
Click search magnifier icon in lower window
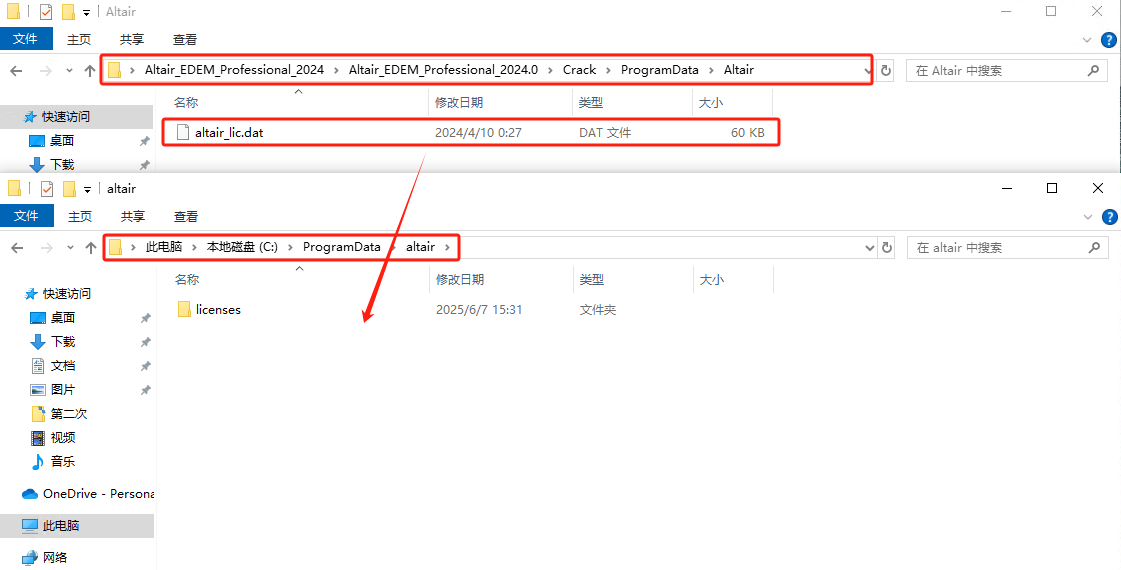click(1094, 247)
